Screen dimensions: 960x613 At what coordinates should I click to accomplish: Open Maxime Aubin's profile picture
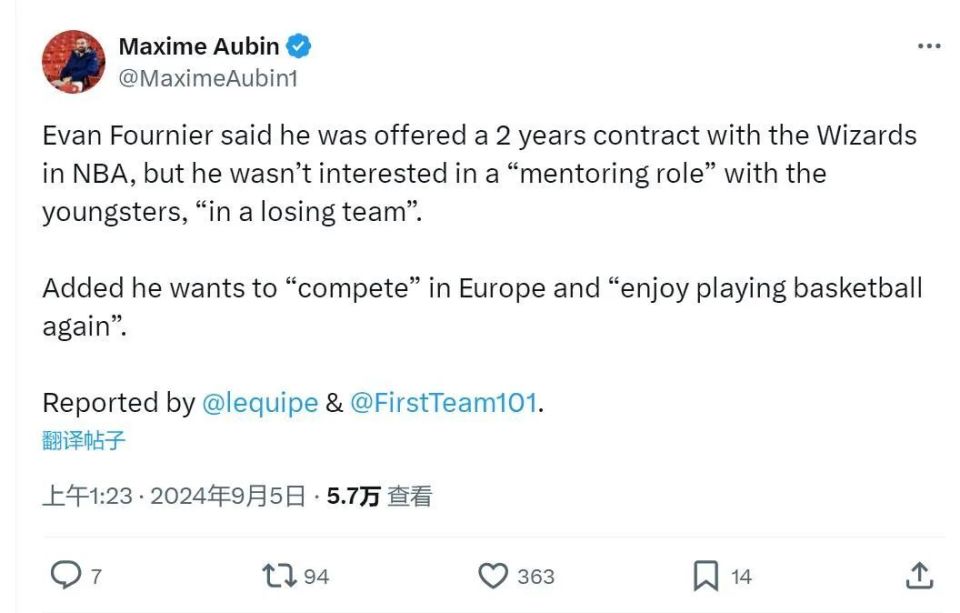pos(73,62)
